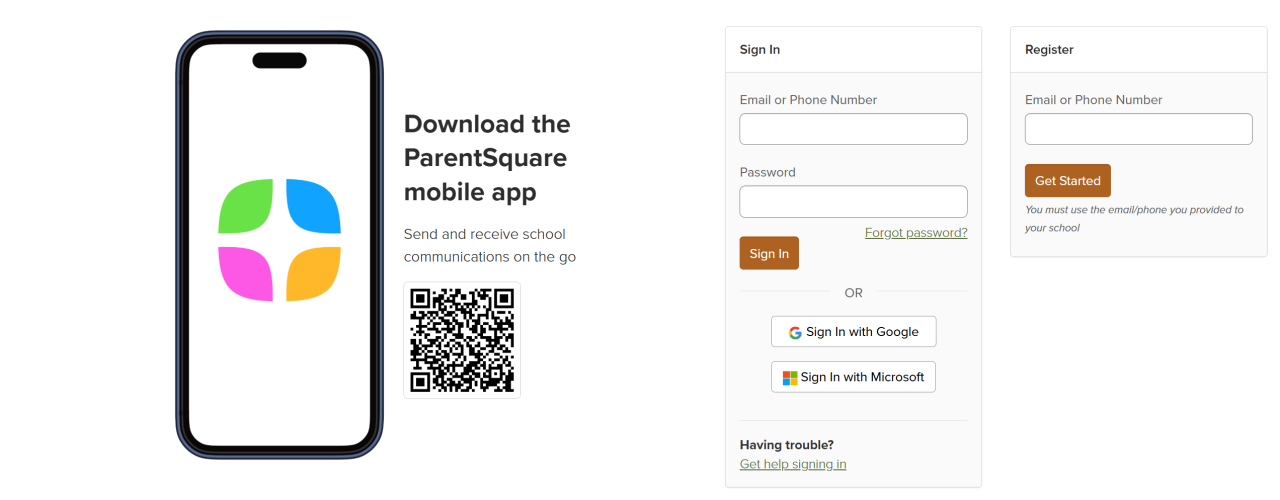Image resolution: width=1280 pixels, height=500 pixels.
Task: Click the ParentSquare logo on the phone
Action: (279, 240)
